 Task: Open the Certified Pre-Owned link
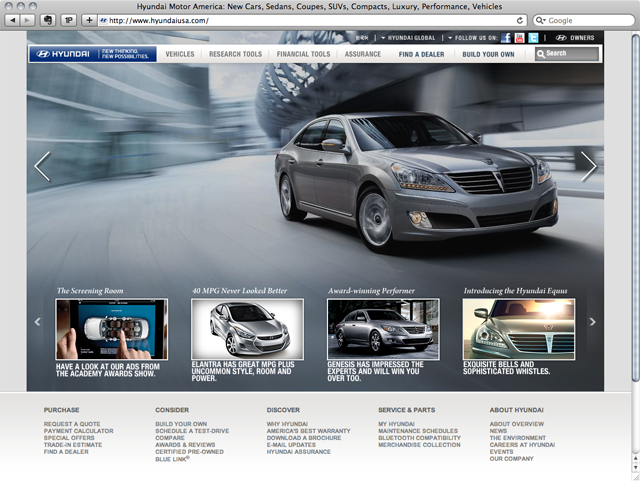click(189, 452)
